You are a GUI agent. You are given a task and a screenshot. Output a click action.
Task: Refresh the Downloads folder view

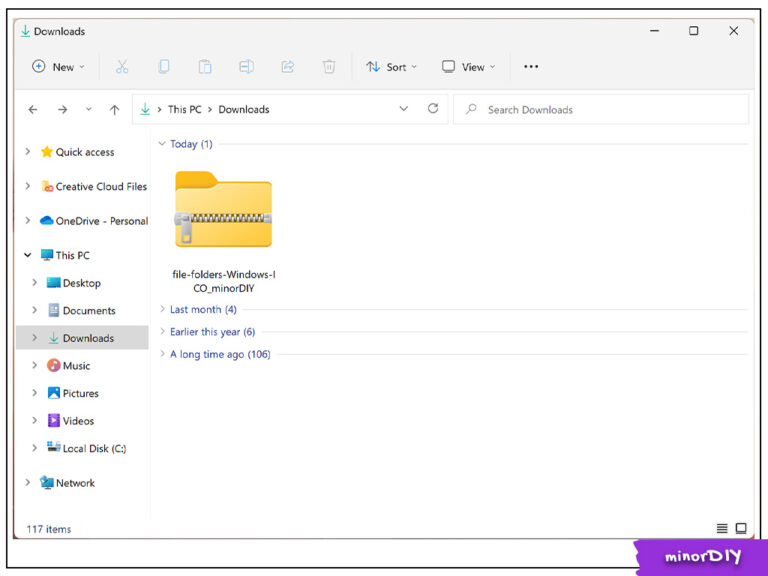[433, 108]
